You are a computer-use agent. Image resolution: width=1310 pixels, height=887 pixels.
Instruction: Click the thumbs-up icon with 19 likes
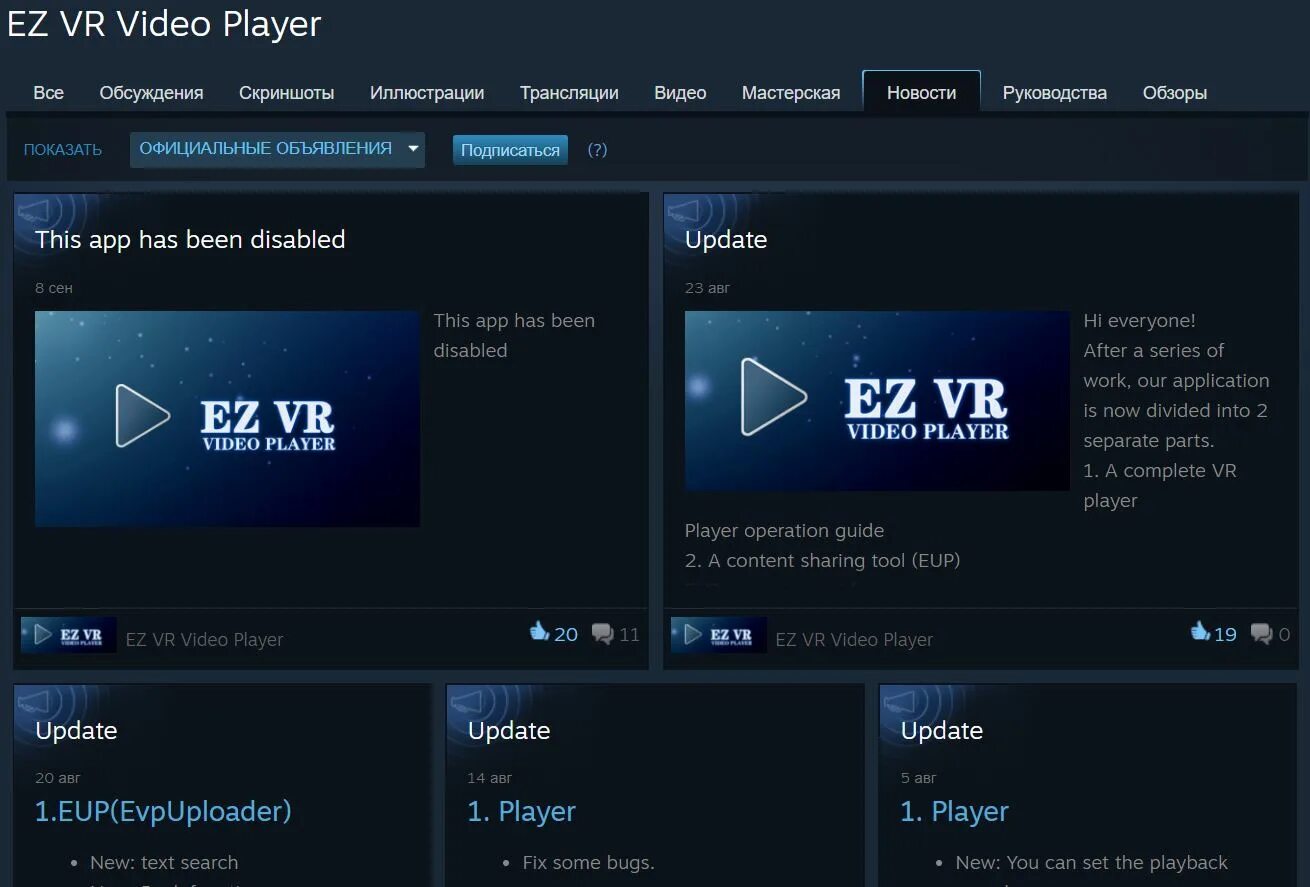tap(1200, 631)
